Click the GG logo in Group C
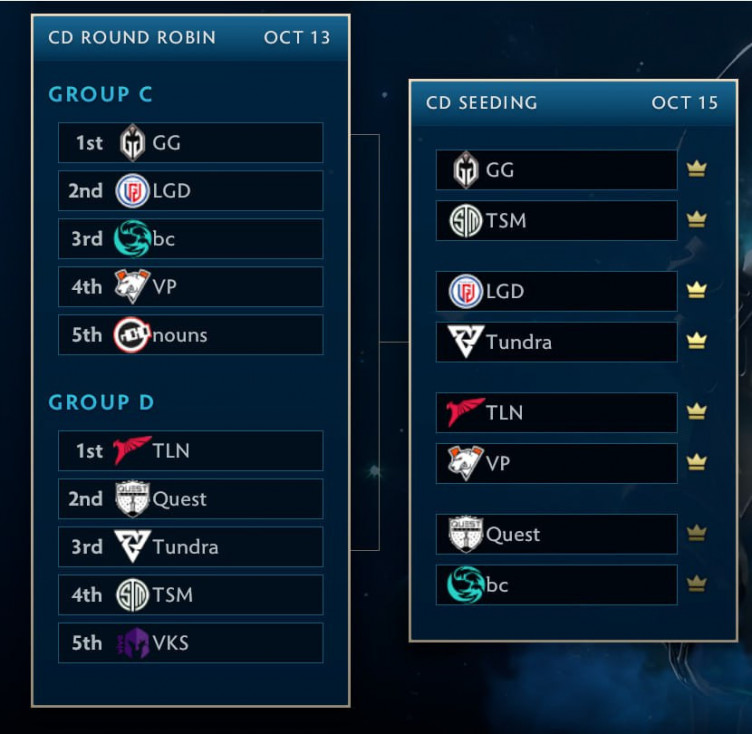752x734 pixels. coord(133,143)
